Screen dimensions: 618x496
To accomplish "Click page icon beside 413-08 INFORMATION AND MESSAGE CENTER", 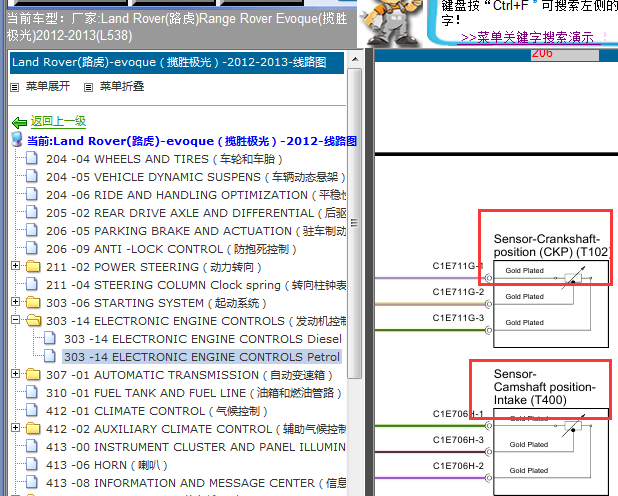I will [x=32, y=483].
